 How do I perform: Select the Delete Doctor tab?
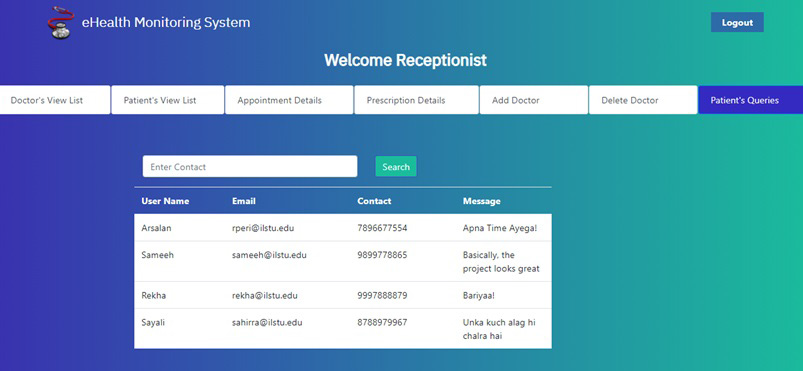coord(643,100)
